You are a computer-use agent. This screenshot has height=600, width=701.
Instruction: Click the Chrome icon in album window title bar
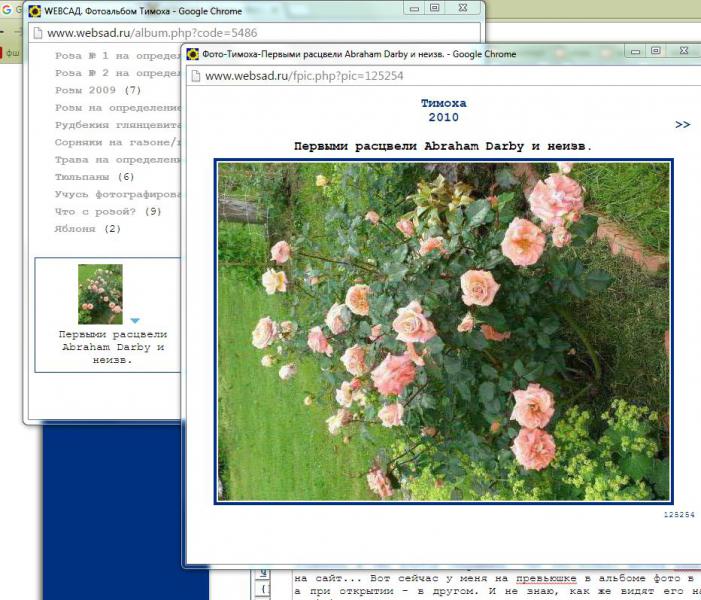pos(34,10)
